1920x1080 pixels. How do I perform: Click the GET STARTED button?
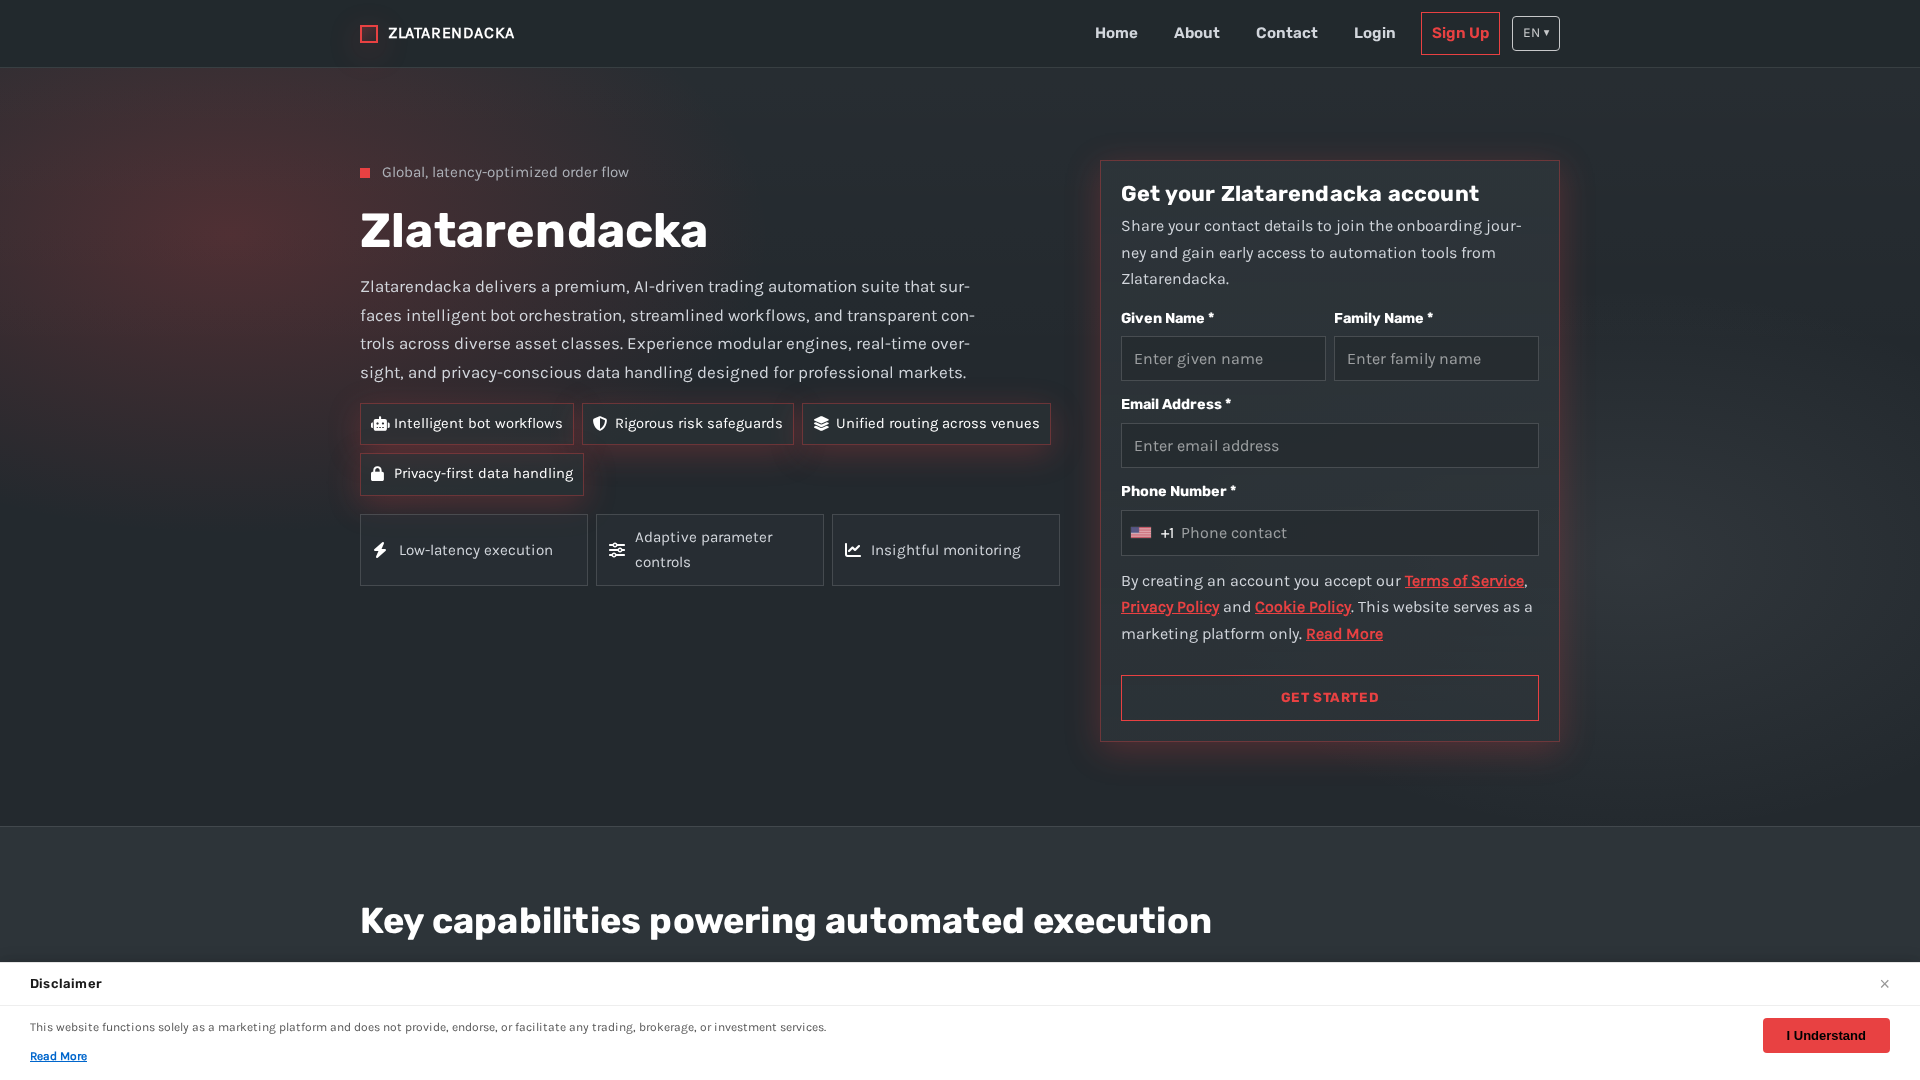tap(1330, 698)
